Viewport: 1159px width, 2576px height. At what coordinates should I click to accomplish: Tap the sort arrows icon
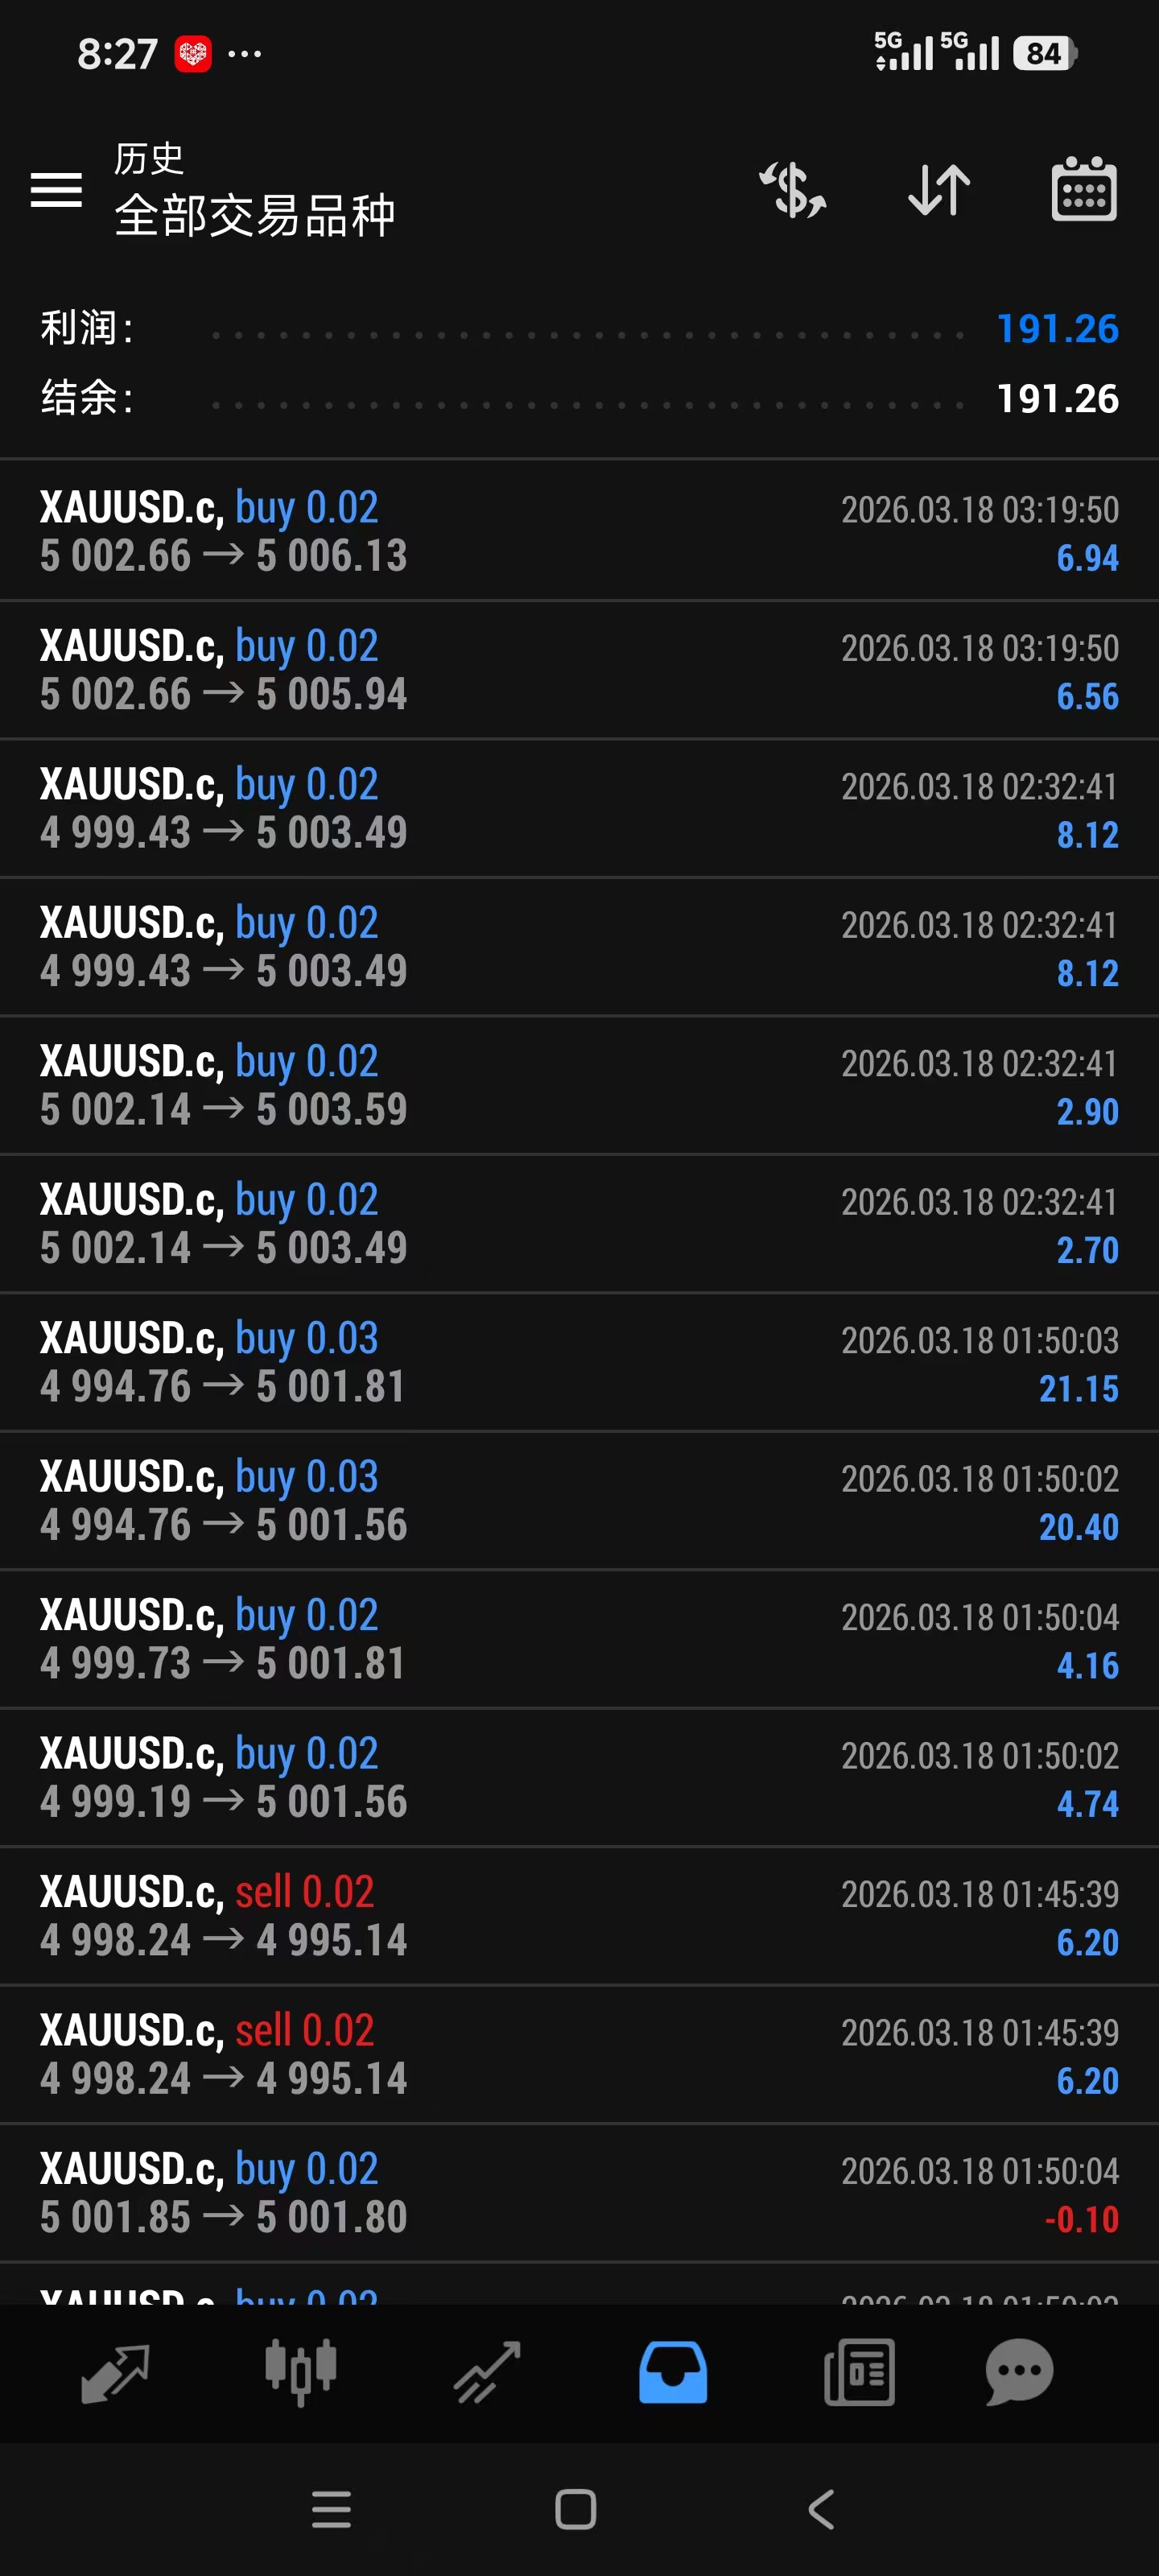tap(938, 189)
